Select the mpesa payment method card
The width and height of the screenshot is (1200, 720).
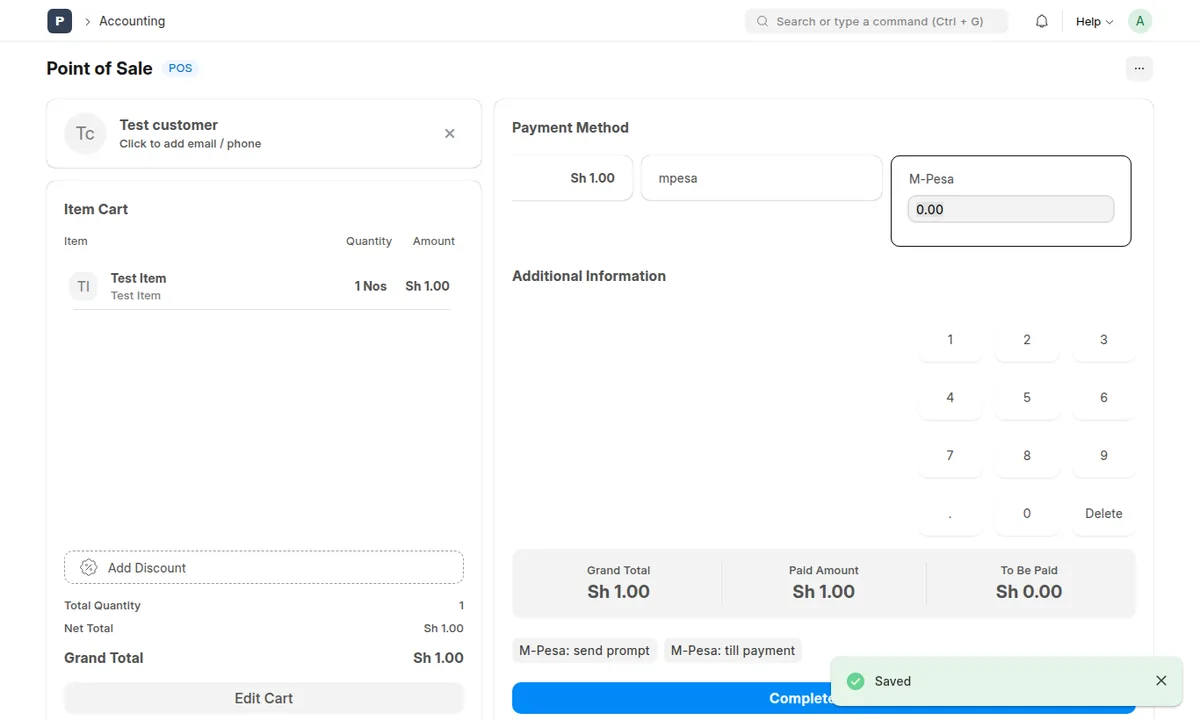761,178
